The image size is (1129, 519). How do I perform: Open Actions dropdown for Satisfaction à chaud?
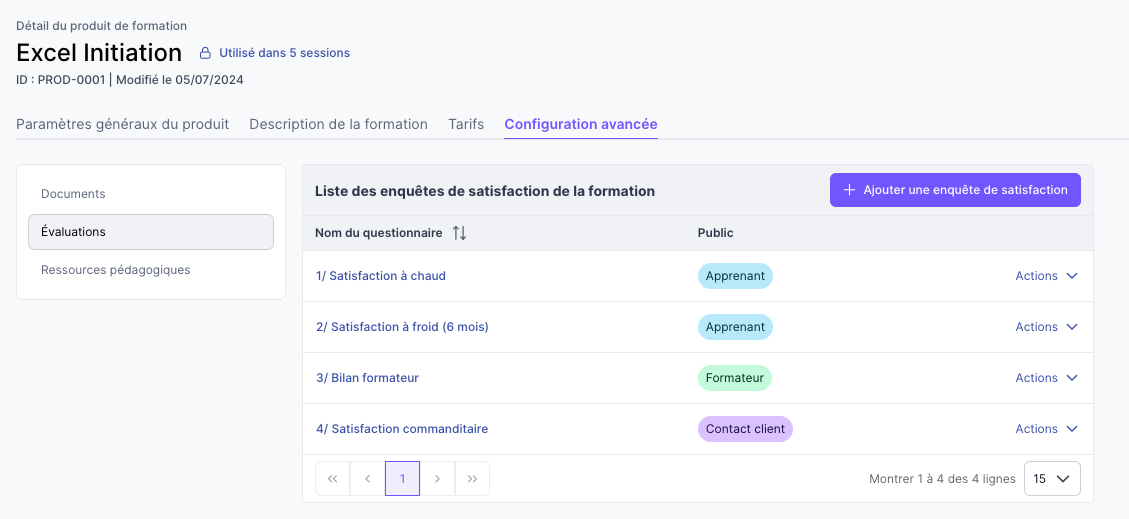(1046, 276)
